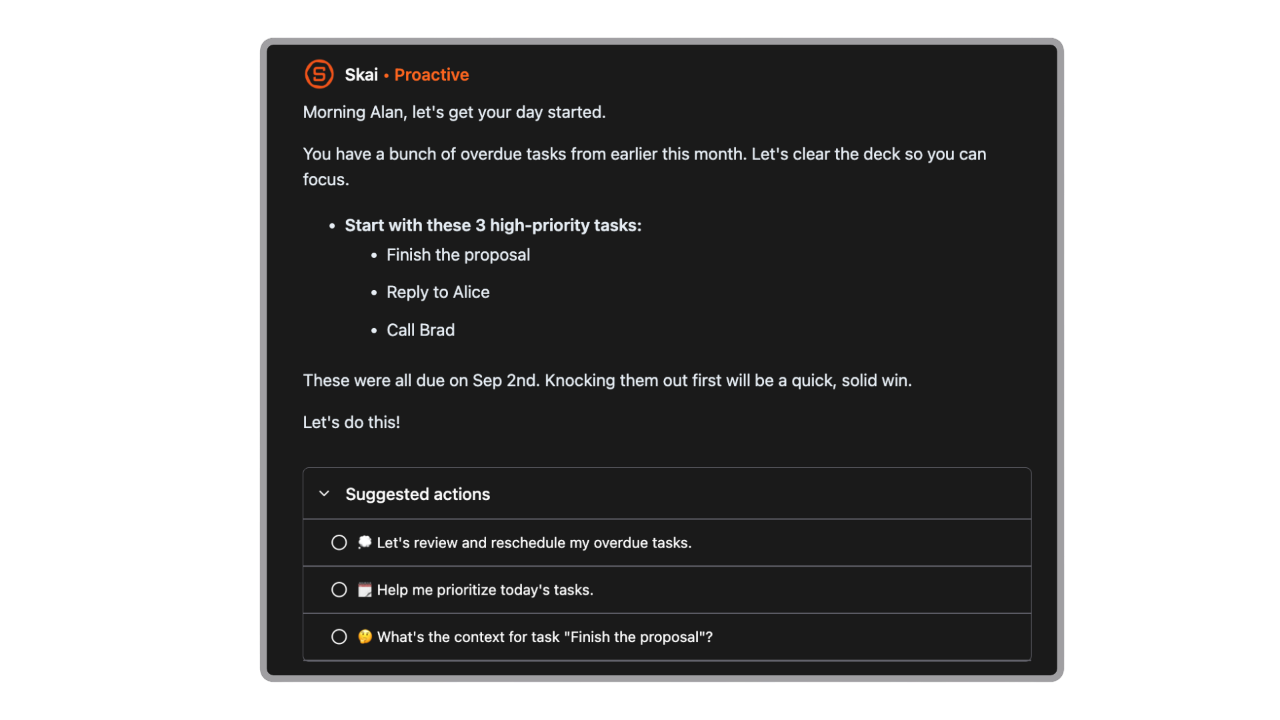The image size is (1280, 720).
Task: Click the "Reply to Alice" task item
Action: click(x=438, y=291)
